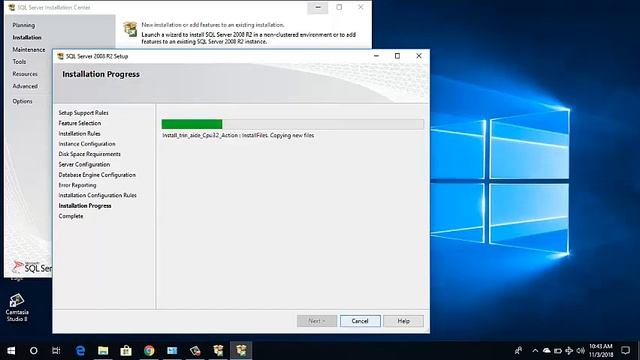The height and width of the screenshot is (360, 640).
Task: Open clock showing 10:43 AM
Action: point(601,350)
